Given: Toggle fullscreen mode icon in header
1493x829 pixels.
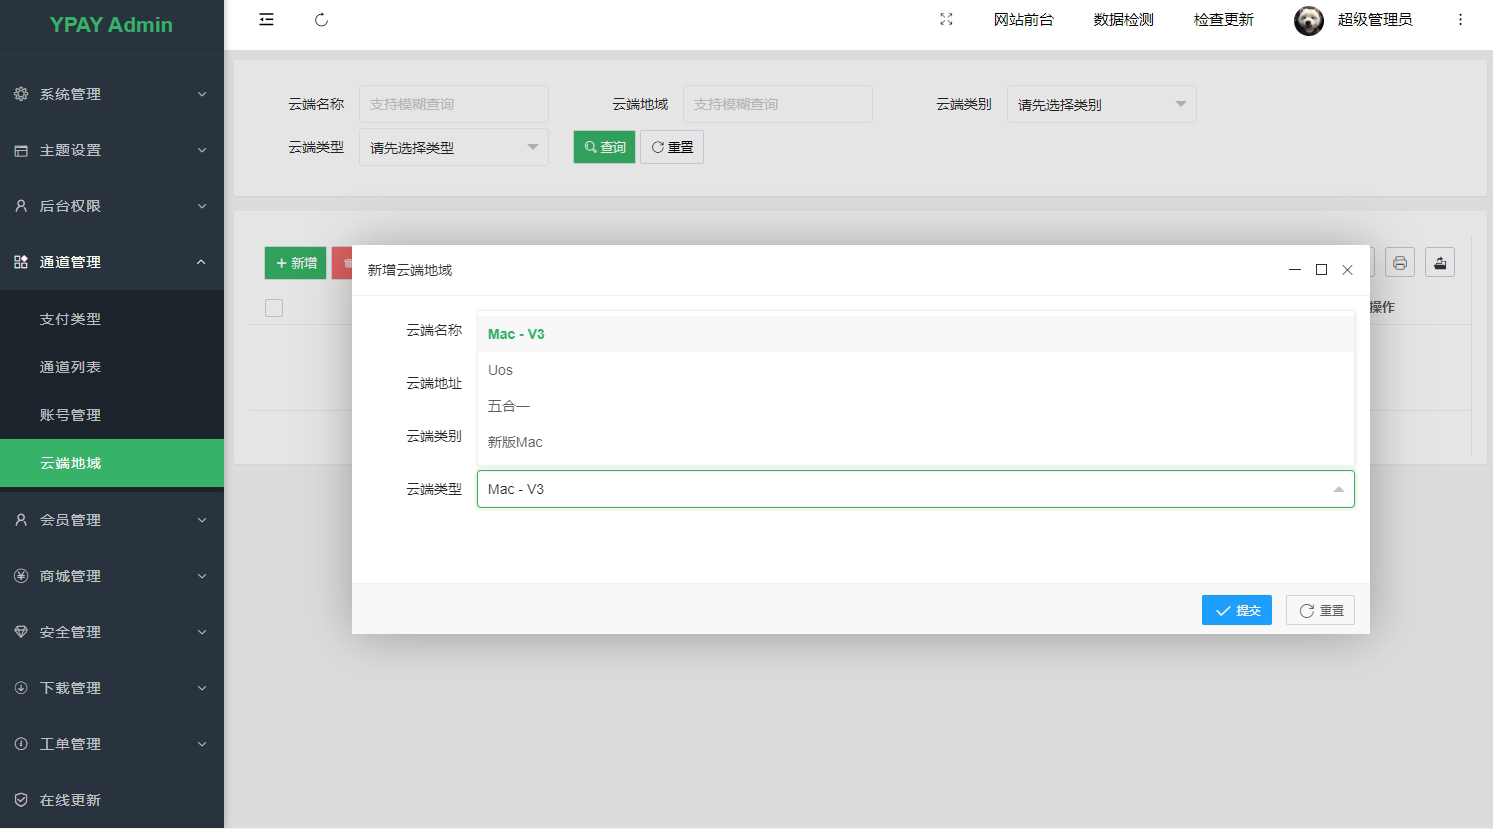Looking at the screenshot, I should point(946,20).
